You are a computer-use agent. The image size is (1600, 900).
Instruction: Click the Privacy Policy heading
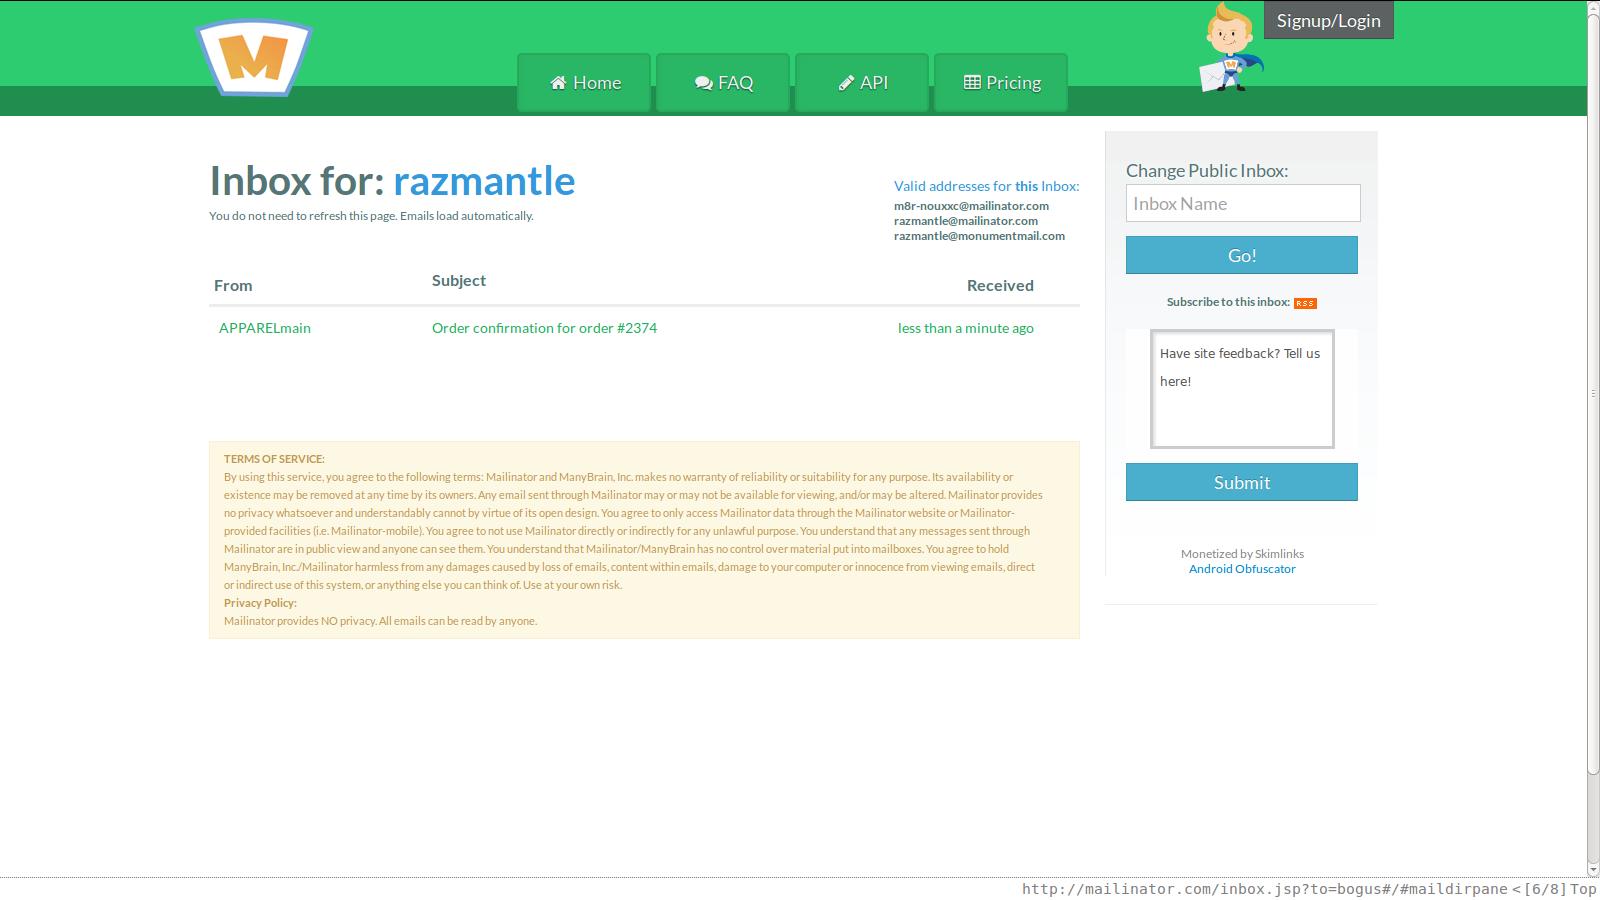point(260,603)
